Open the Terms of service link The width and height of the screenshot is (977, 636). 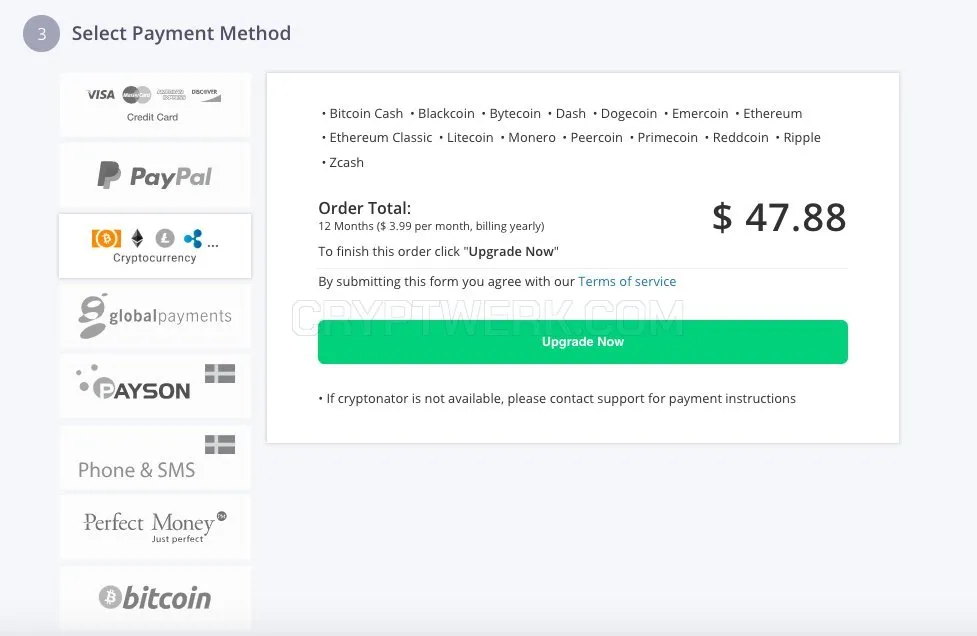pos(627,282)
